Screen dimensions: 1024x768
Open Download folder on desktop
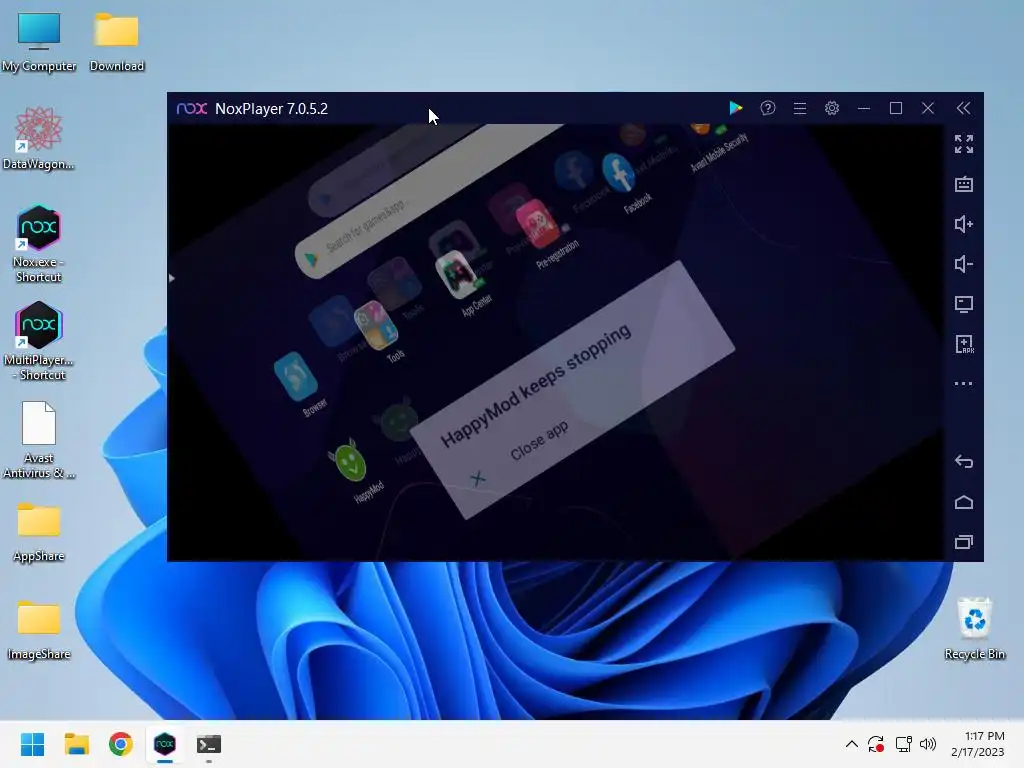(117, 42)
